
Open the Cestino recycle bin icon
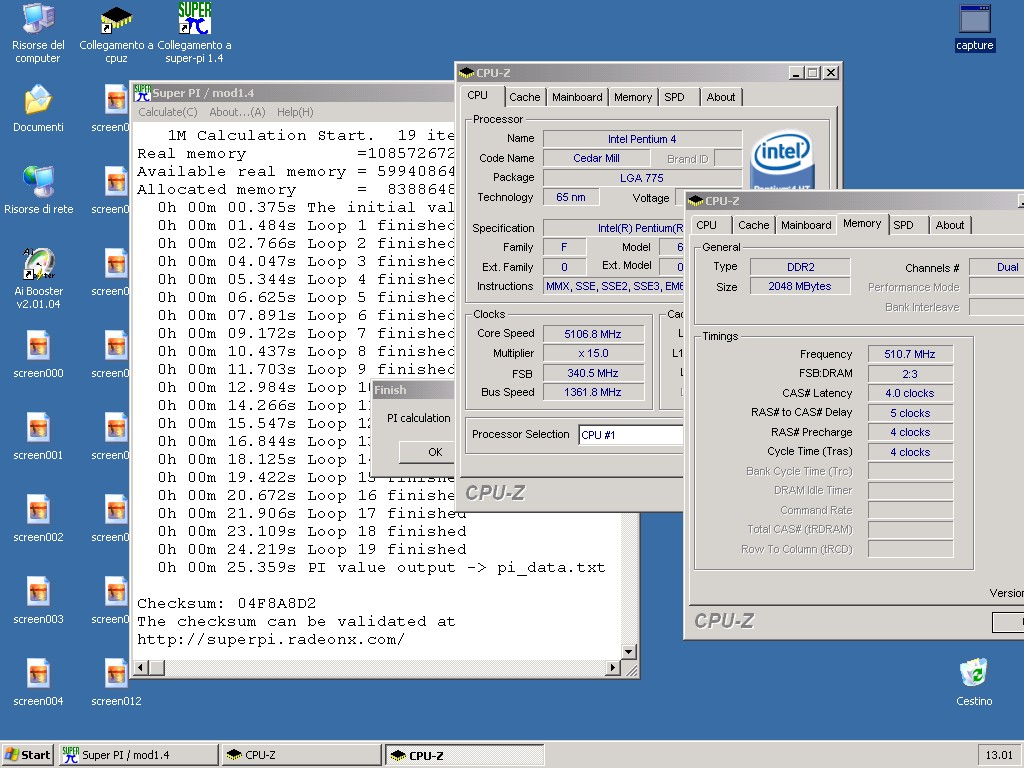point(974,682)
